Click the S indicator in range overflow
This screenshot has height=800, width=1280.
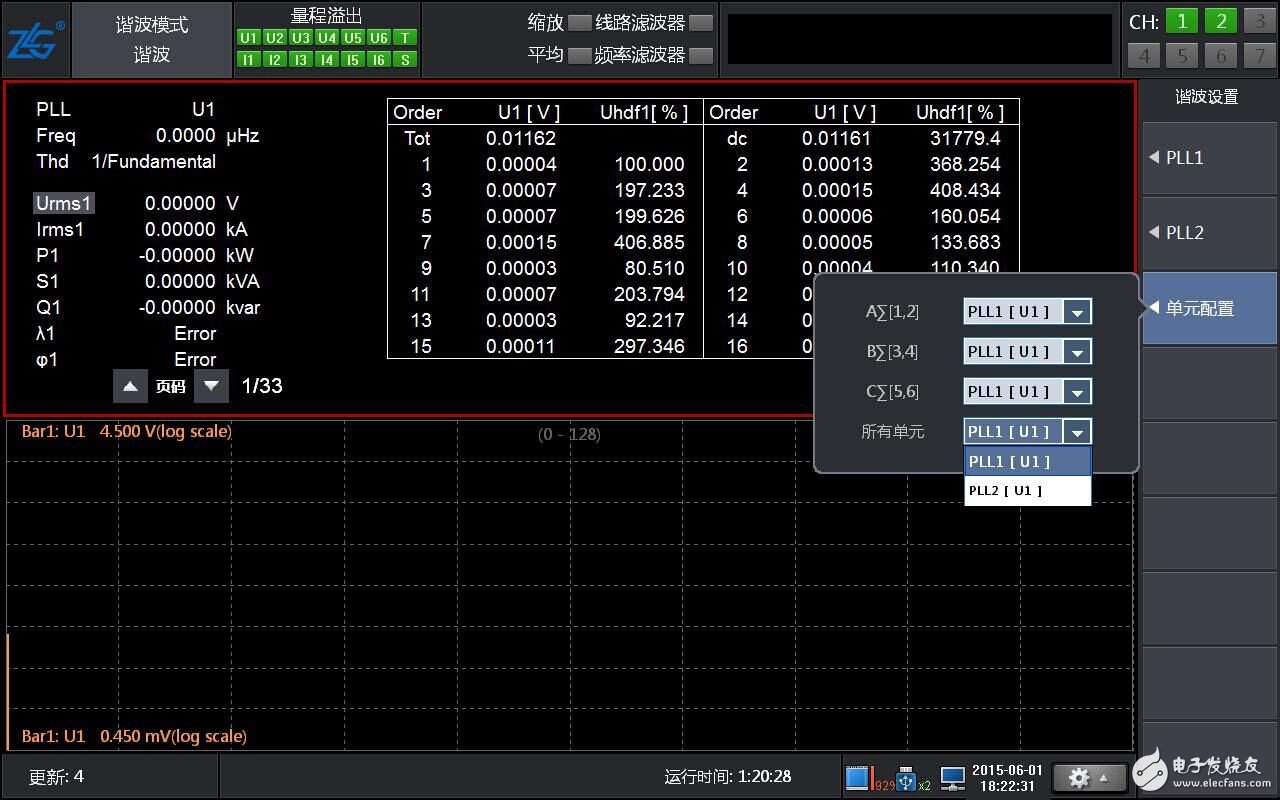(x=404, y=60)
